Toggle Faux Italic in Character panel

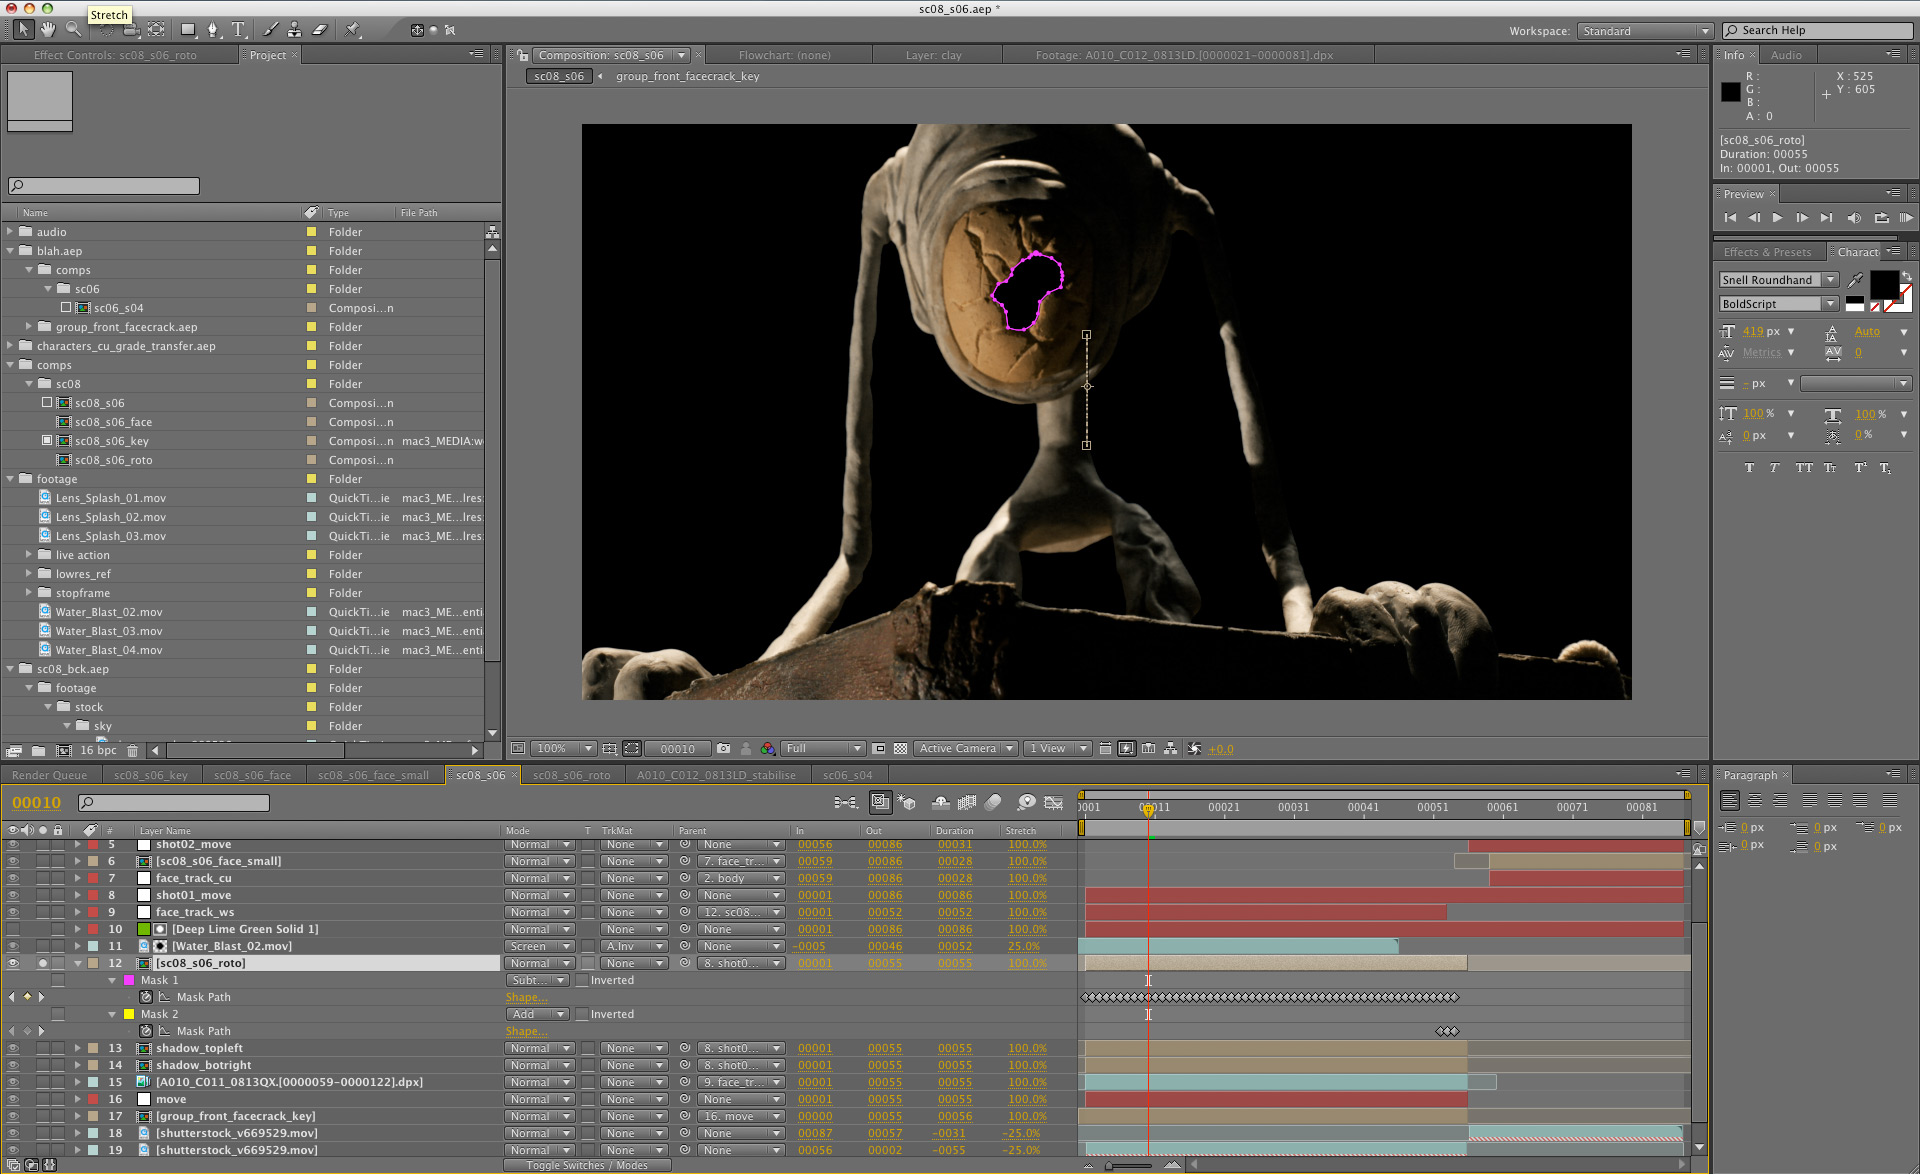[1775, 467]
